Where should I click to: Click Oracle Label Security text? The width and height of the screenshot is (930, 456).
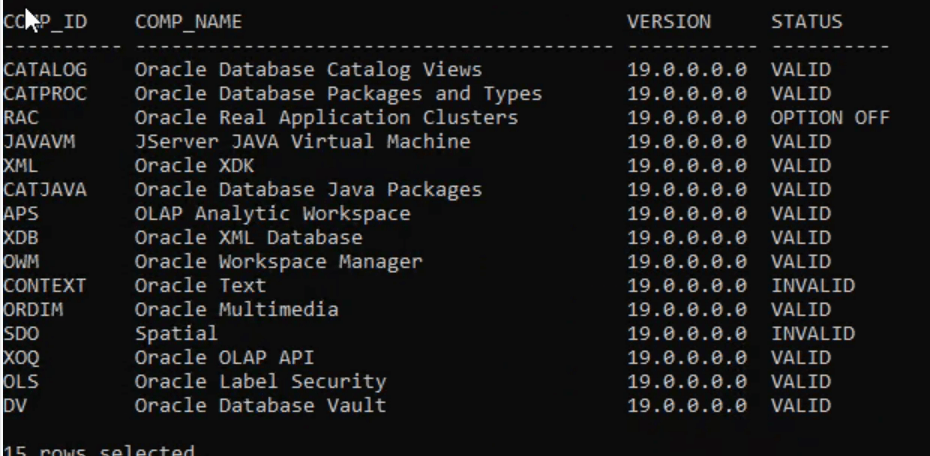(260, 382)
